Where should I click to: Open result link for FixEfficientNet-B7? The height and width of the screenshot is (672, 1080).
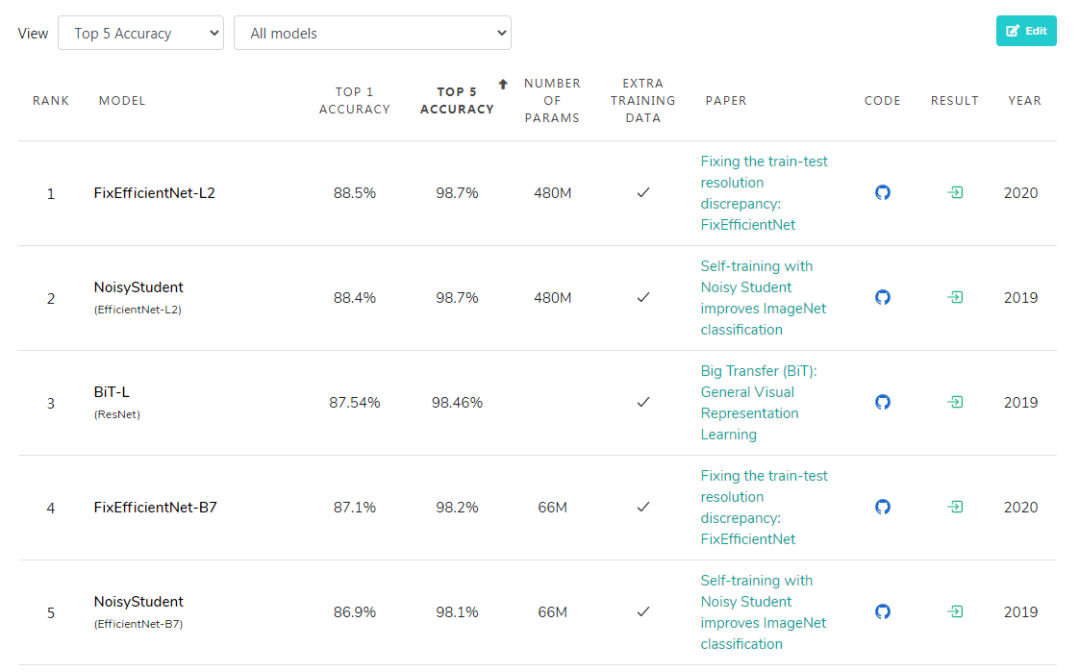click(955, 507)
